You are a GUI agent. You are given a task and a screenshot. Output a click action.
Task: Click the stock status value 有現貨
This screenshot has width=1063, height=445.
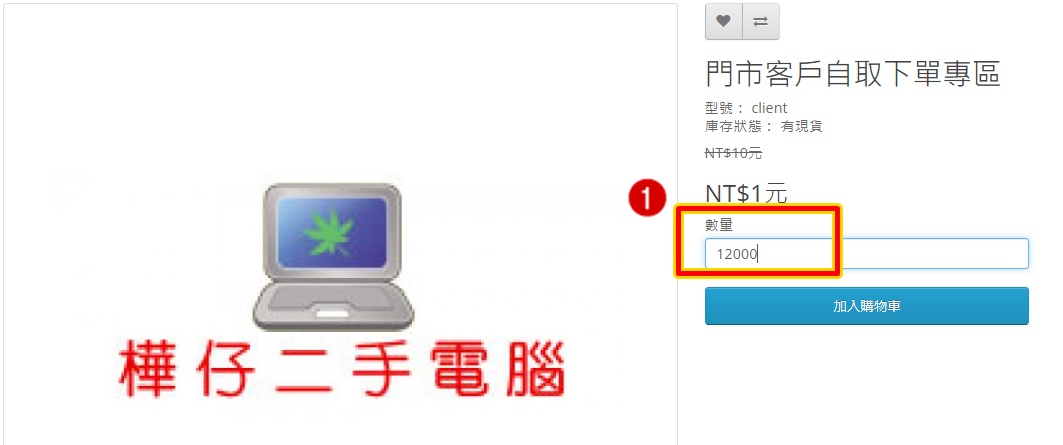pyautogui.click(x=802, y=126)
